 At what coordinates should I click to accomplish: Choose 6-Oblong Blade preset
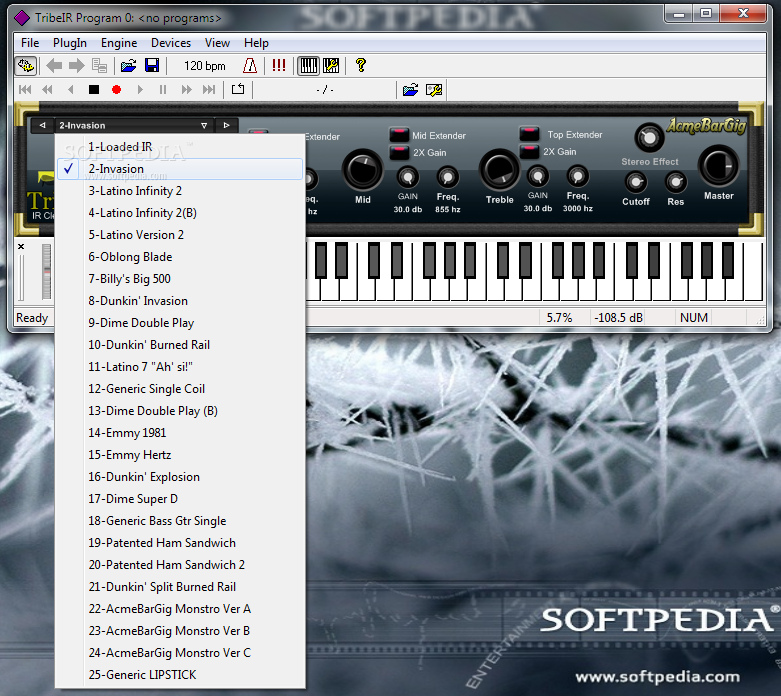tap(180, 257)
